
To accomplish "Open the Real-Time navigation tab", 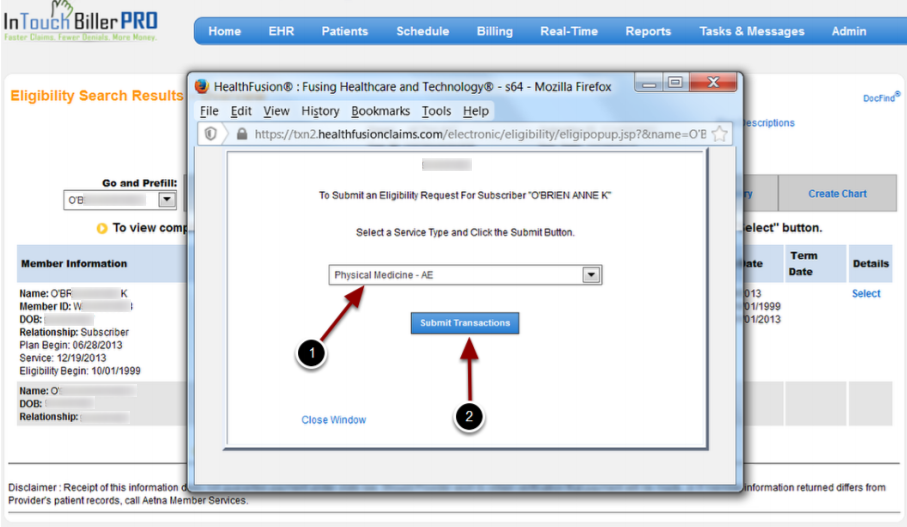I will (x=569, y=31).
